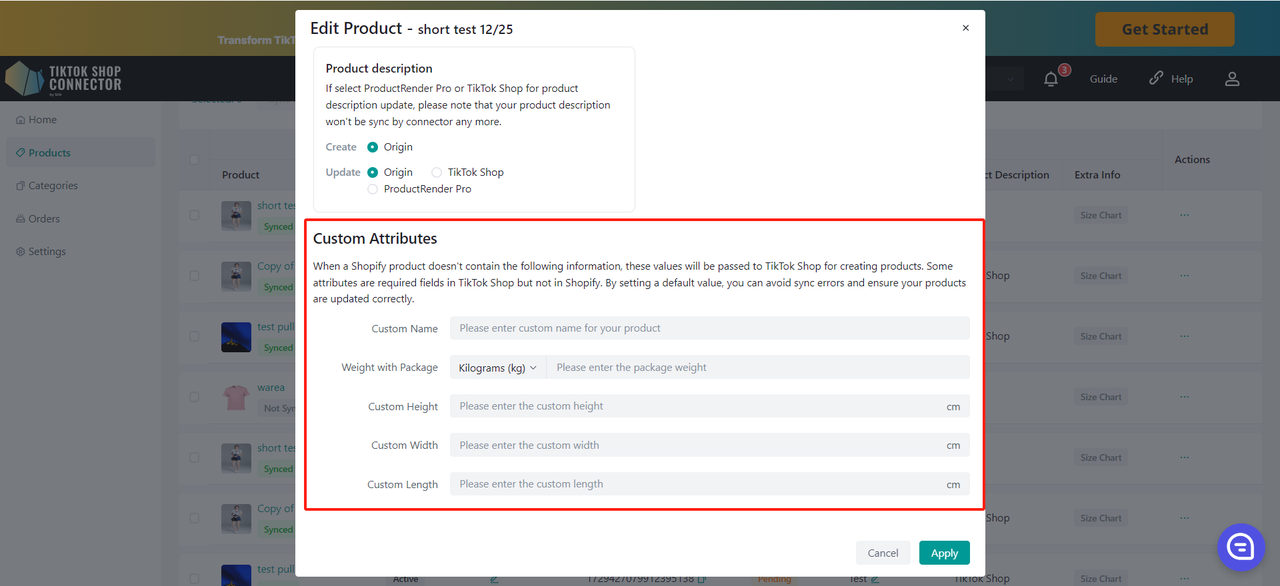Image resolution: width=1280 pixels, height=586 pixels.
Task: Open Settings in the sidebar
Action: (47, 252)
